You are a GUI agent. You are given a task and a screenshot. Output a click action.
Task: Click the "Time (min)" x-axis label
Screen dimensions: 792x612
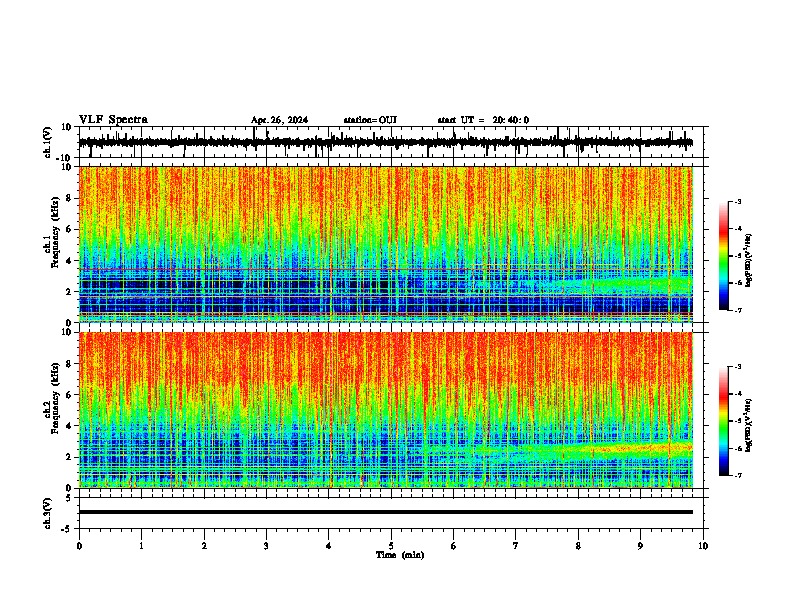(x=400, y=555)
